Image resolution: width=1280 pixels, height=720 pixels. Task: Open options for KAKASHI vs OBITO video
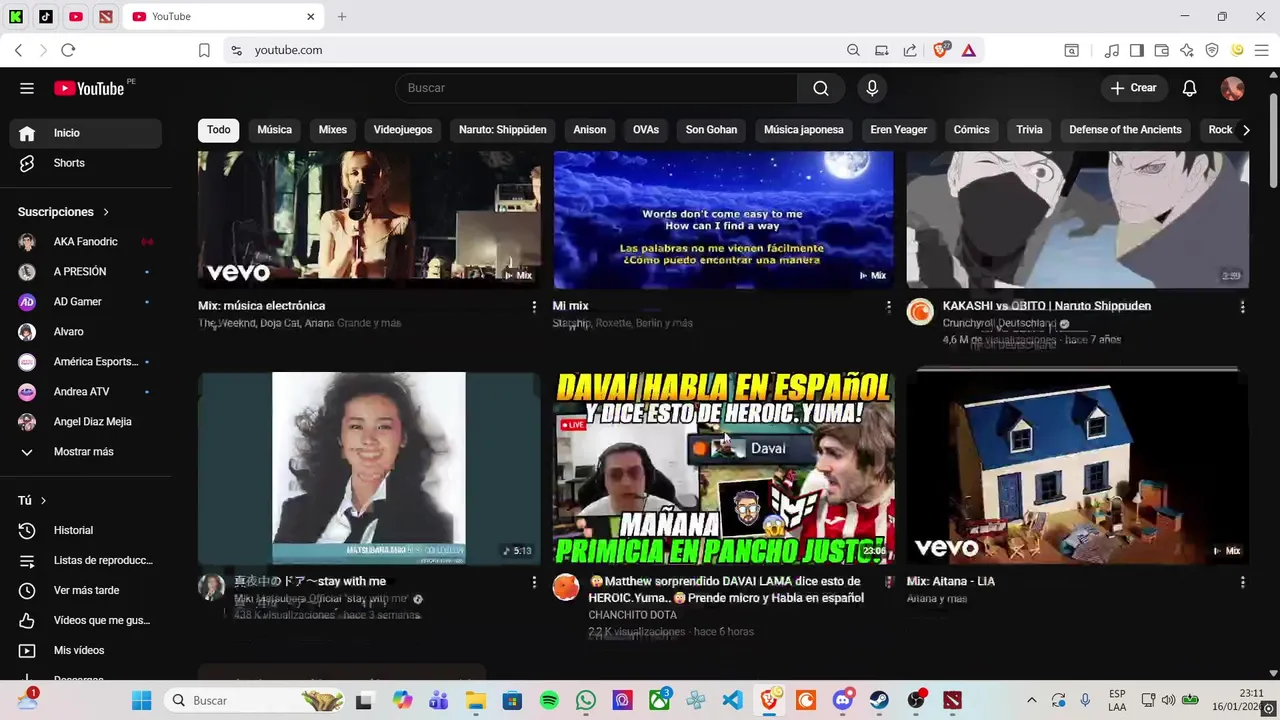1243,307
